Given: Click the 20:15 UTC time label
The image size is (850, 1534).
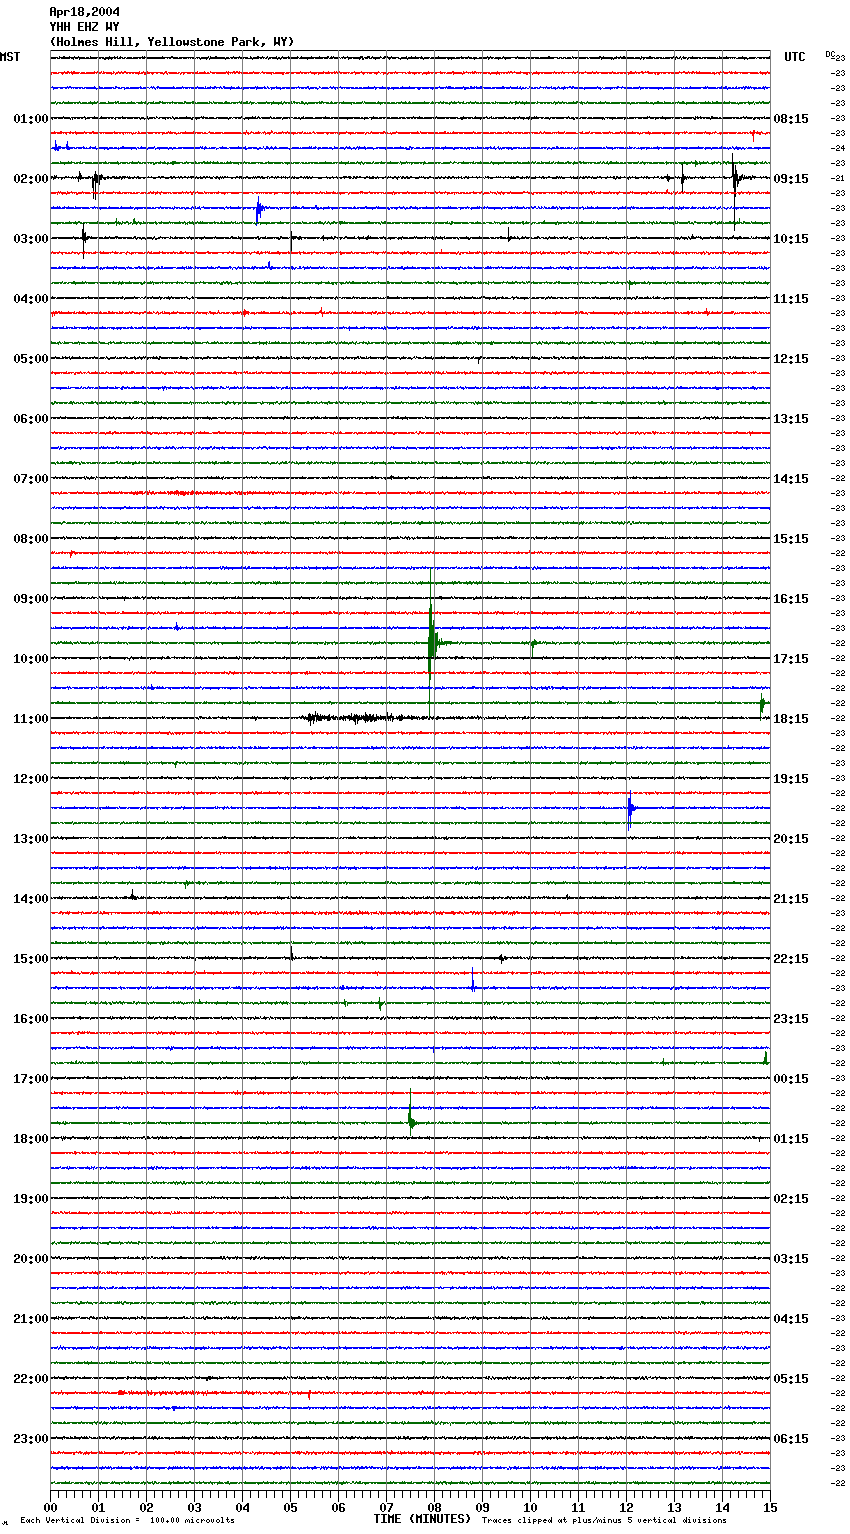Looking at the screenshot, I should [791, 839].
